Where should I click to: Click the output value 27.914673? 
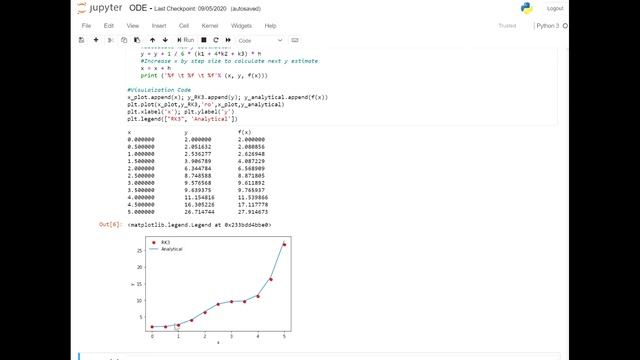pos(253,212)
